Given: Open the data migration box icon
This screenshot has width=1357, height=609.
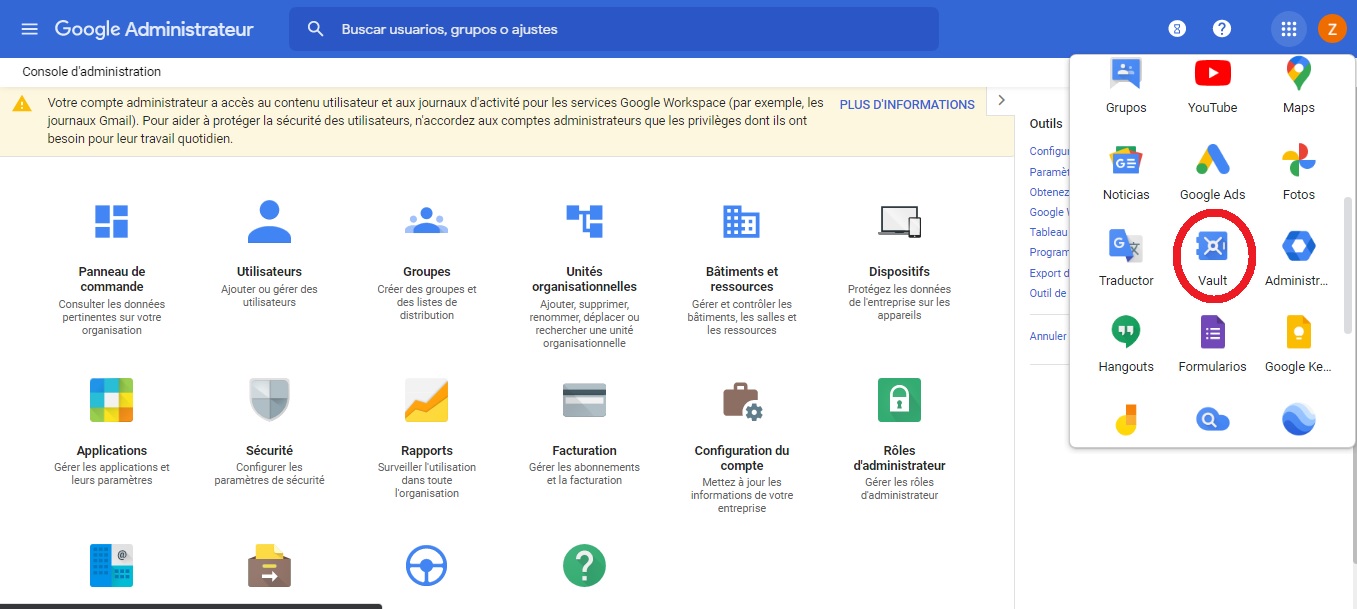Looking at the screenshot, I should pyautogui.click(x=269, y=565).
